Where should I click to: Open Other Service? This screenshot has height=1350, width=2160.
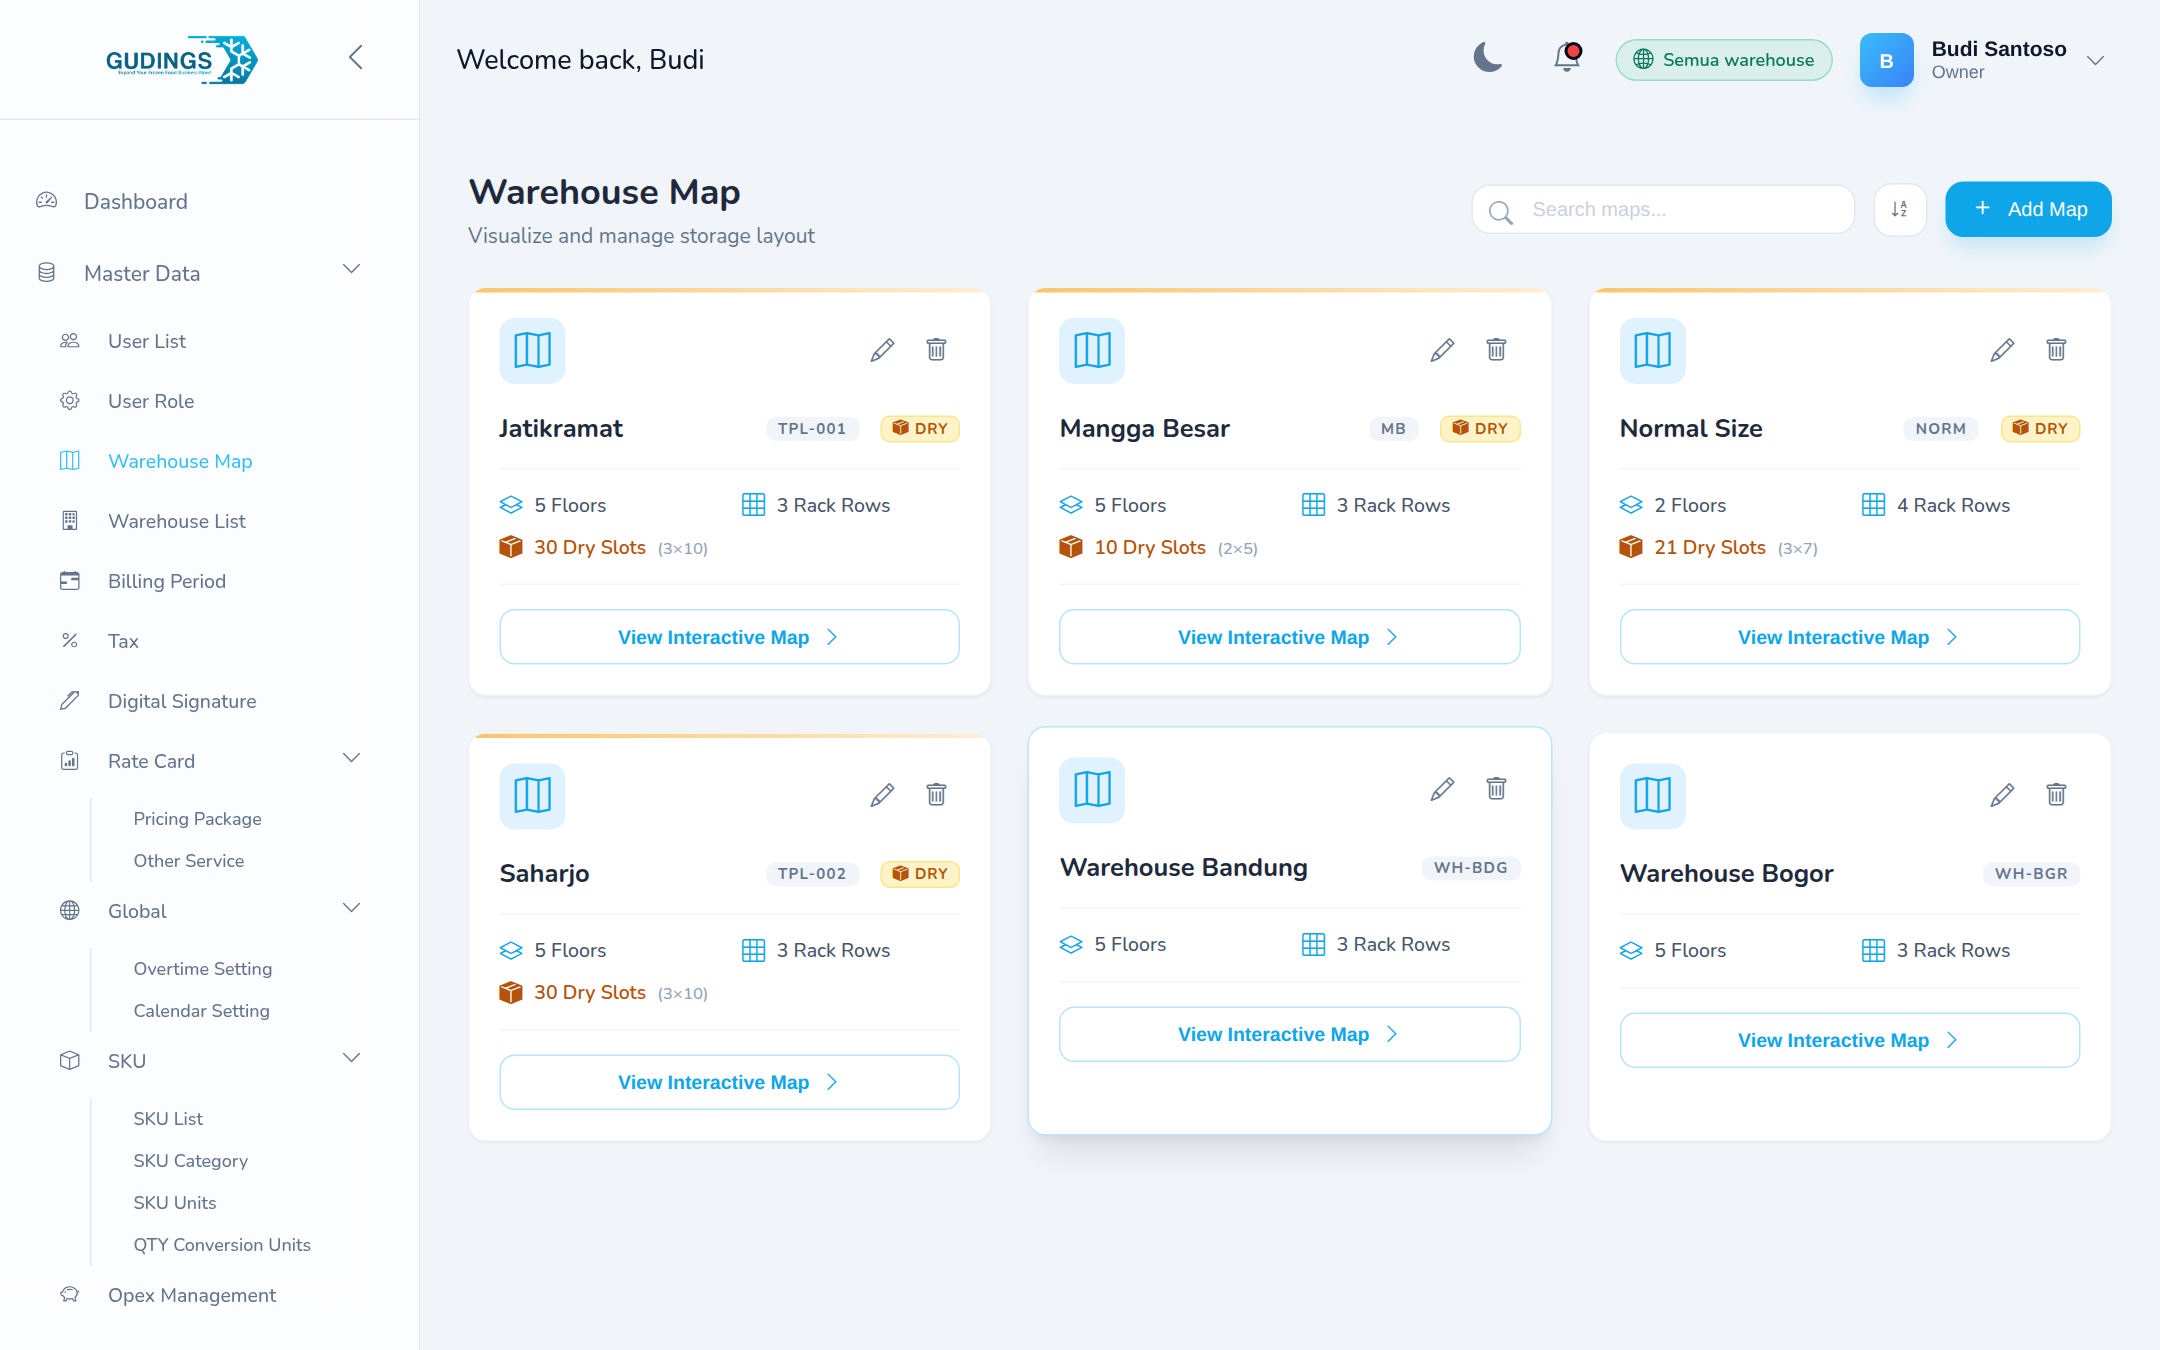point(188,861)
